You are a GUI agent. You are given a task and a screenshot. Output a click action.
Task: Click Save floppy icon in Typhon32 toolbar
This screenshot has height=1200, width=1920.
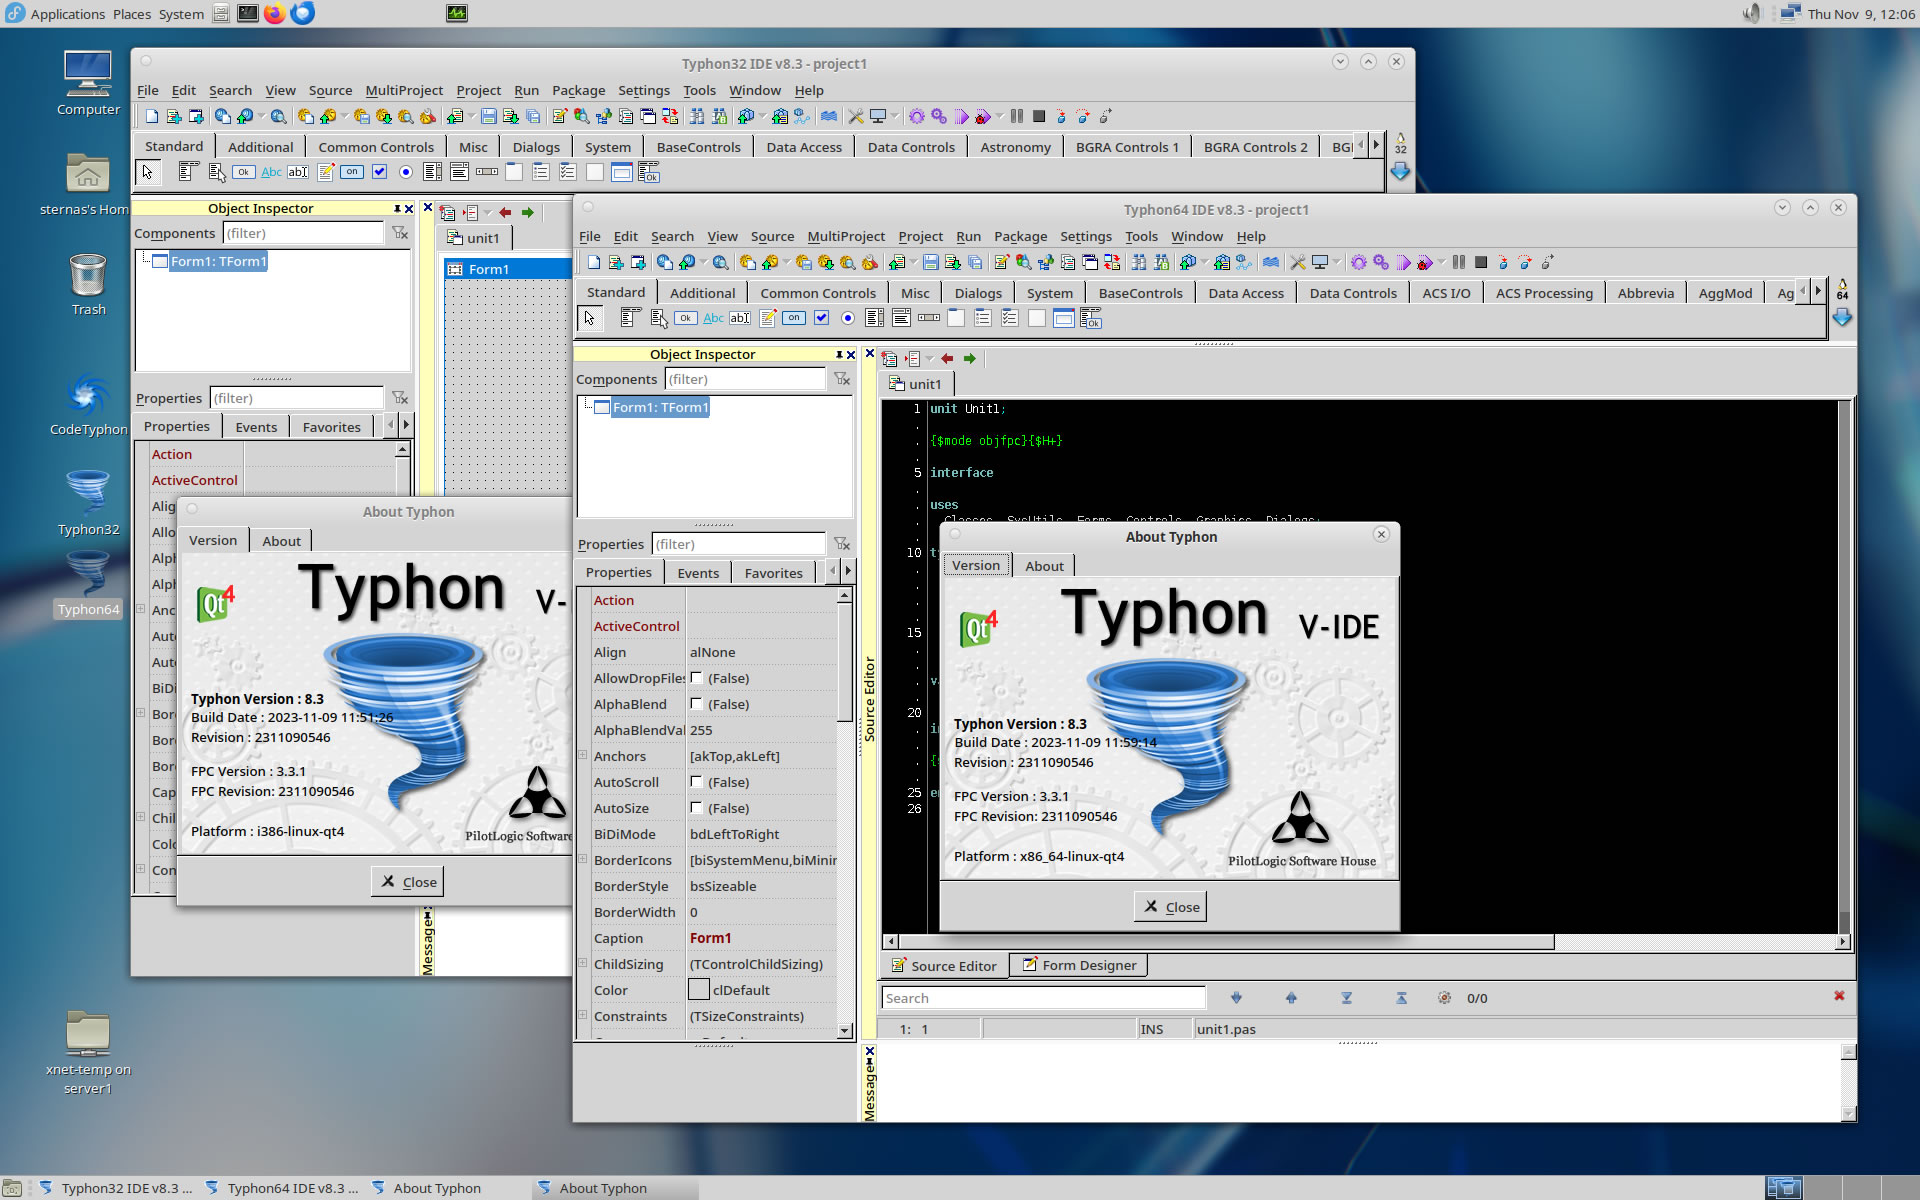tap(489, 116)
